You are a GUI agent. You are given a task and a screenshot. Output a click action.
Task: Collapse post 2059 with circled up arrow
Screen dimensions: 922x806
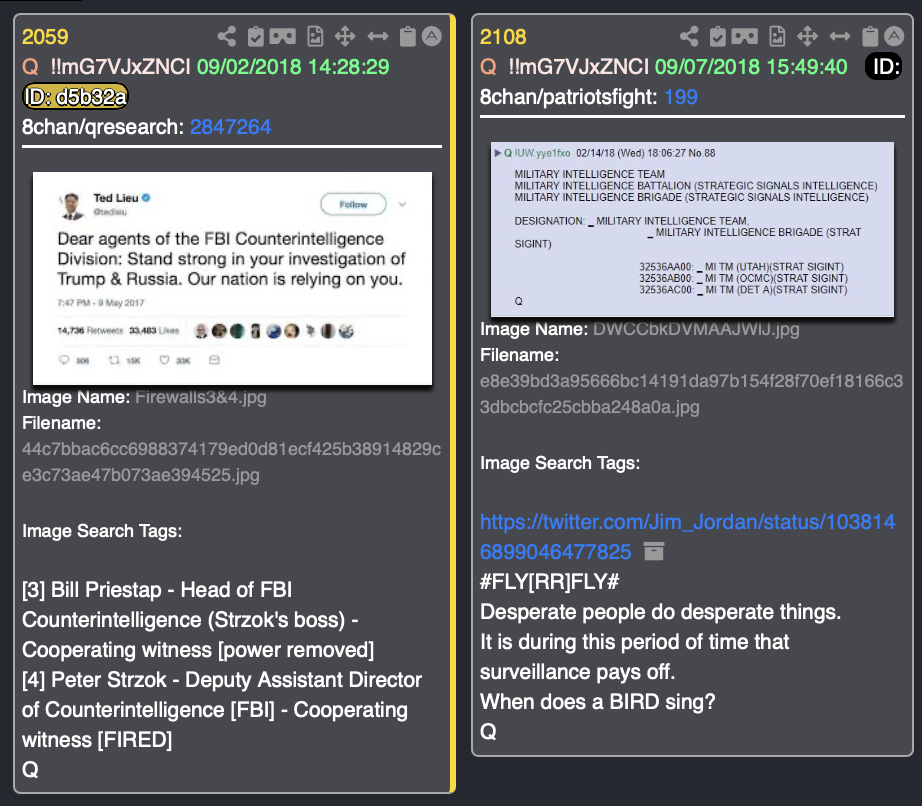[x=432, y=36]
